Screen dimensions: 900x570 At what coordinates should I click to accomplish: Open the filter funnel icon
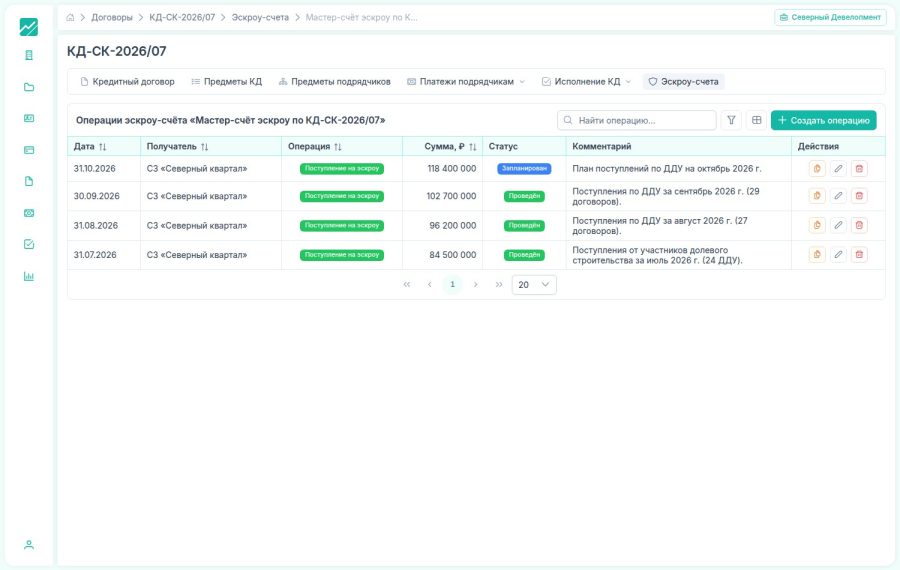[731, 120]
